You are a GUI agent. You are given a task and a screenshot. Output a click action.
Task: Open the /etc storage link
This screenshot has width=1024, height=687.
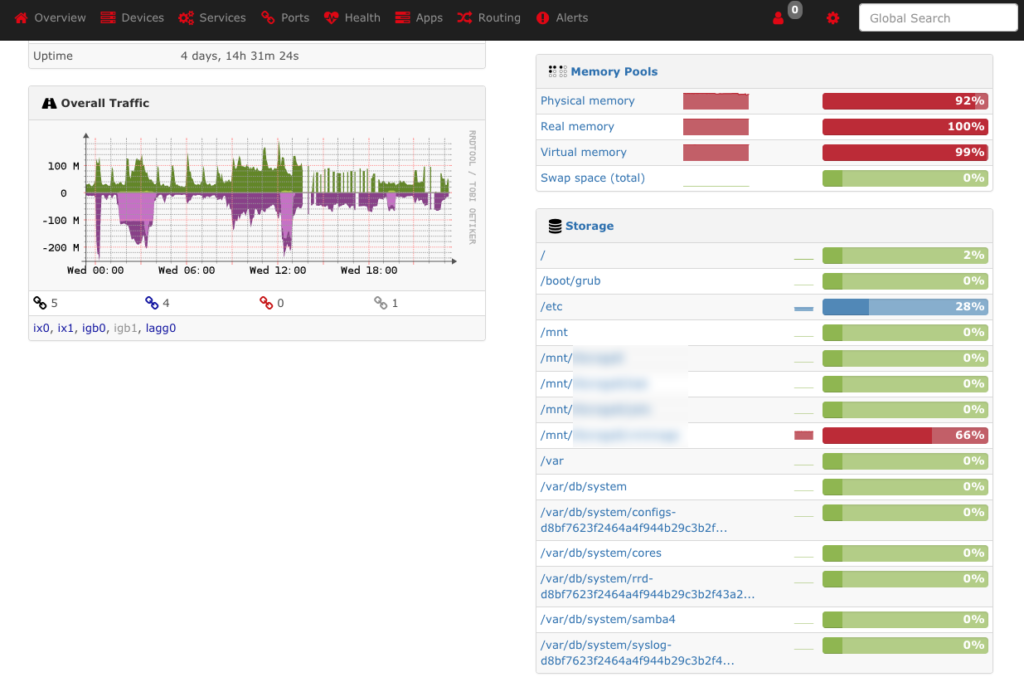pos(551,307)
